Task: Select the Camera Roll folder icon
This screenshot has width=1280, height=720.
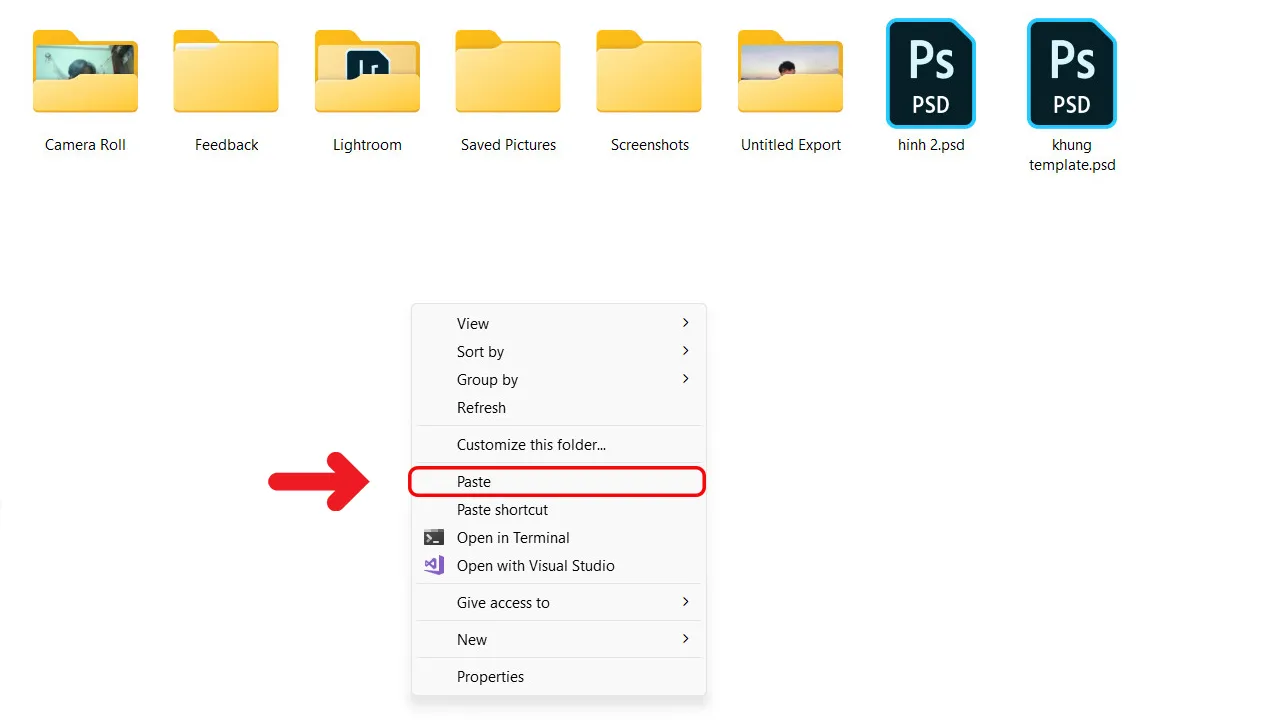Action: (85, 72)
